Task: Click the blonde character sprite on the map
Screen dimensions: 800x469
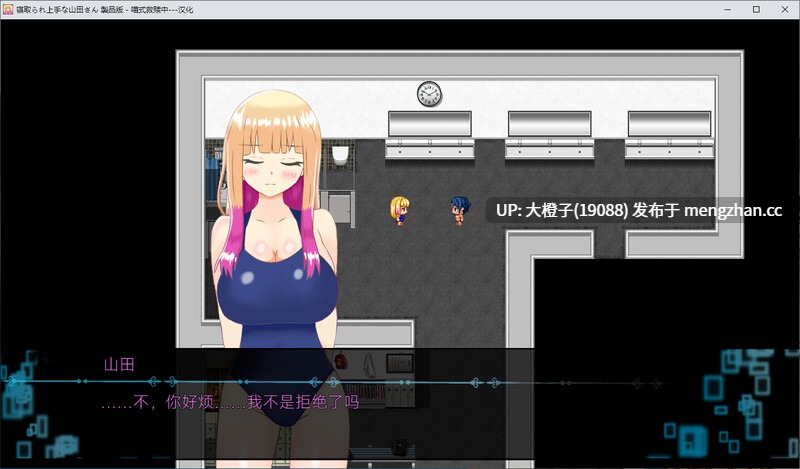Action: (x=399, y=211)
